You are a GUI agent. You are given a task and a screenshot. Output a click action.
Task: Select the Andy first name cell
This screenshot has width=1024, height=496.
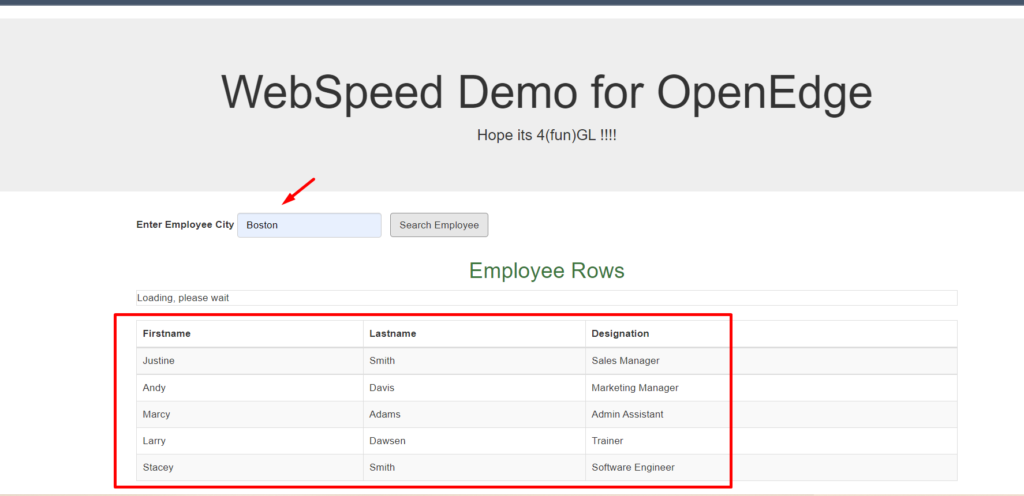pos(154,387)
